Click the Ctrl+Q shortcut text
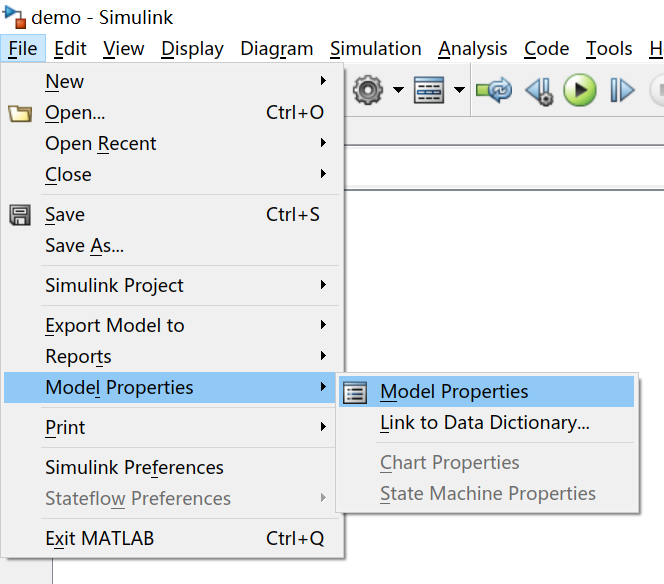The image size is (664, 584). click(x=295, y=539)
